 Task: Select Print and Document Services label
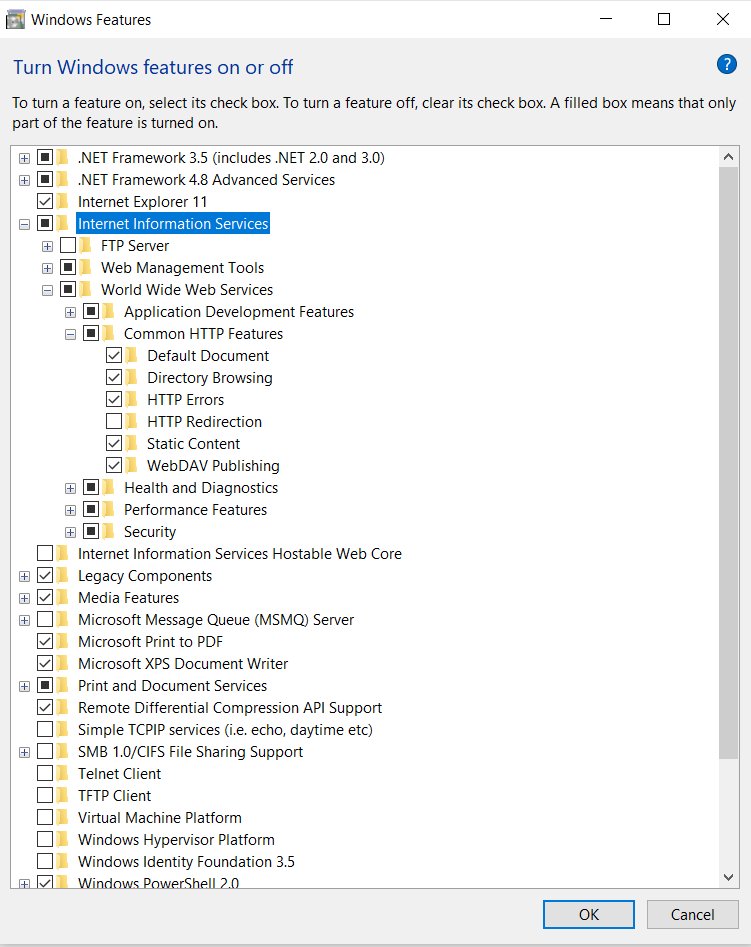click(172, 685)
